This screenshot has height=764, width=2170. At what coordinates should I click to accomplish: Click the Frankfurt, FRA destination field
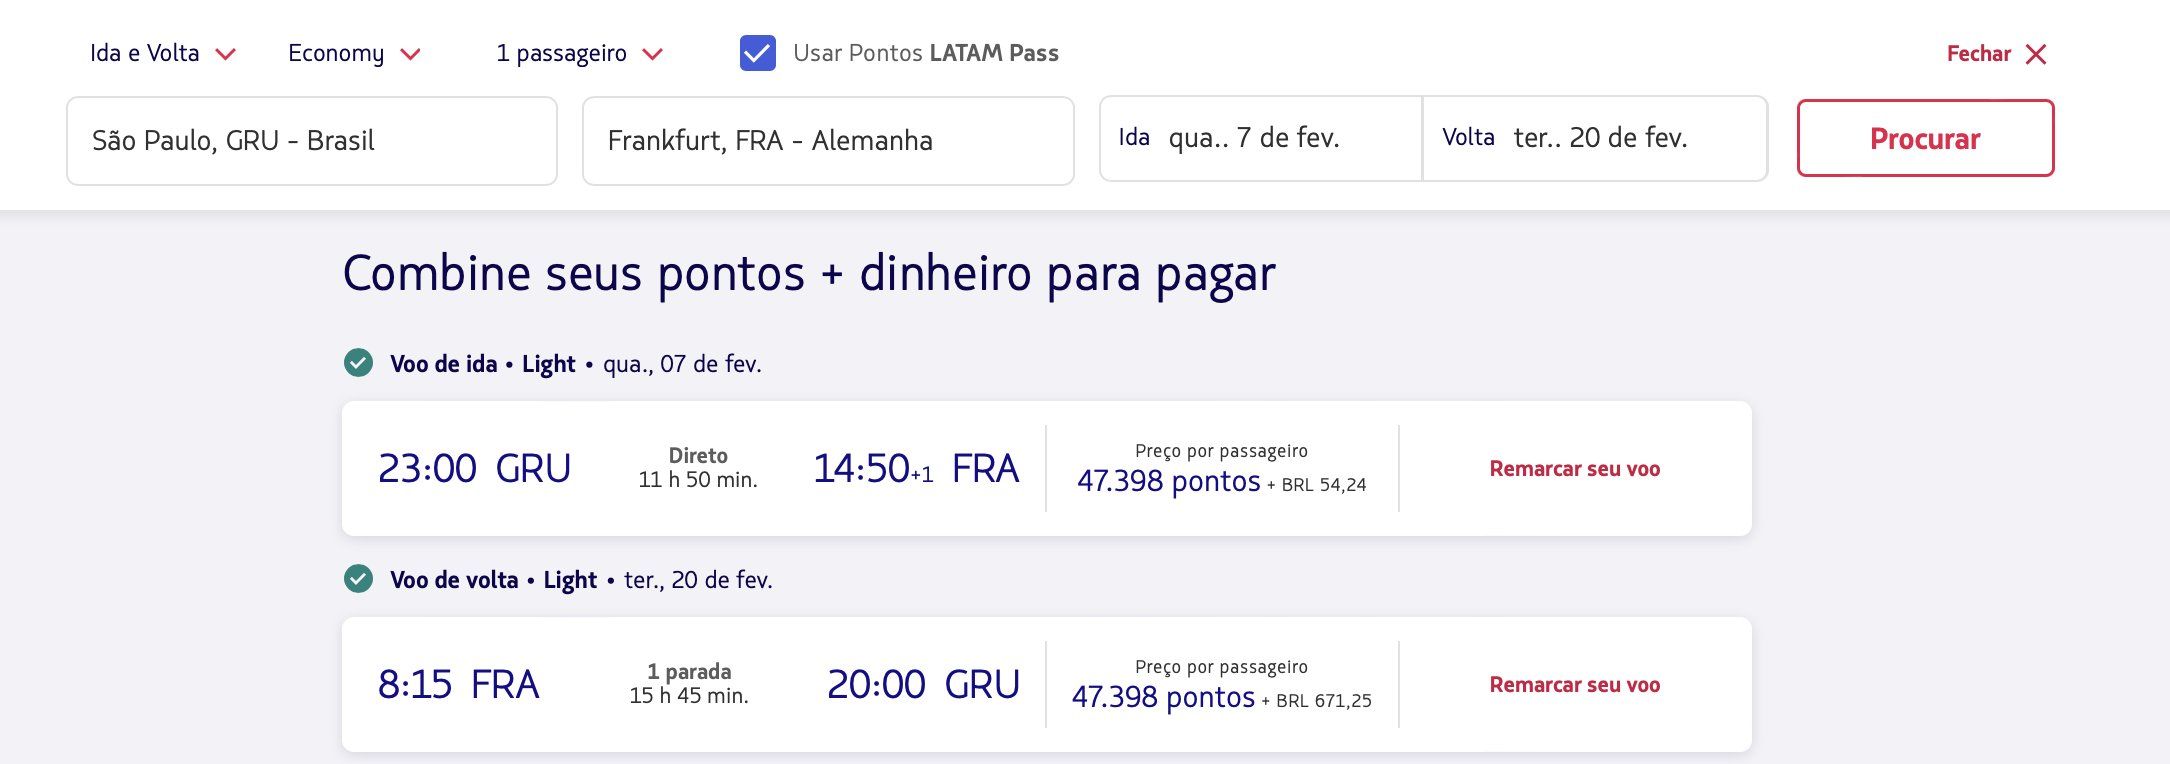(x=828, y=141)
